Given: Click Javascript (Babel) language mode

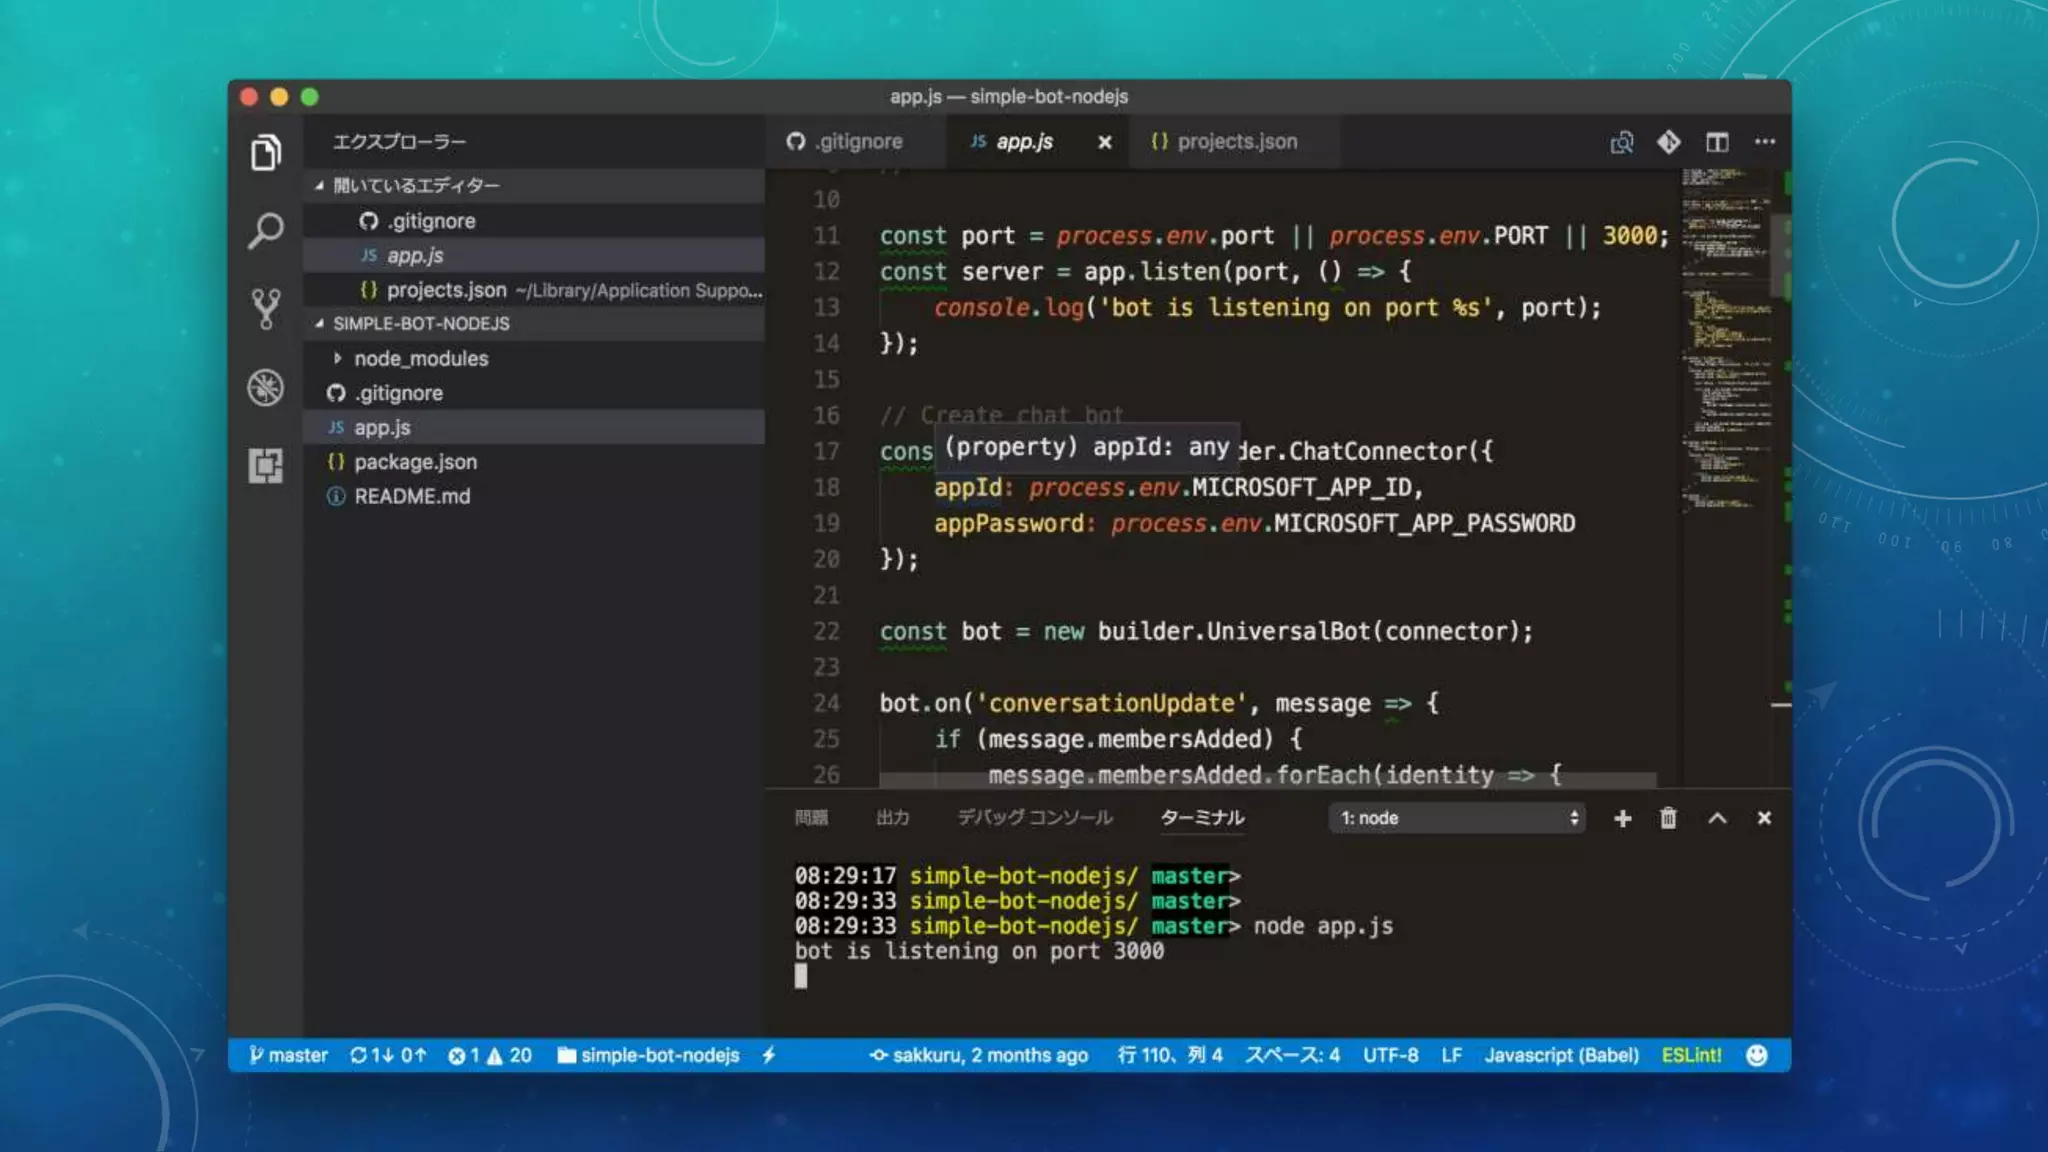Looking at the screenshot, I should 1561,1056.
